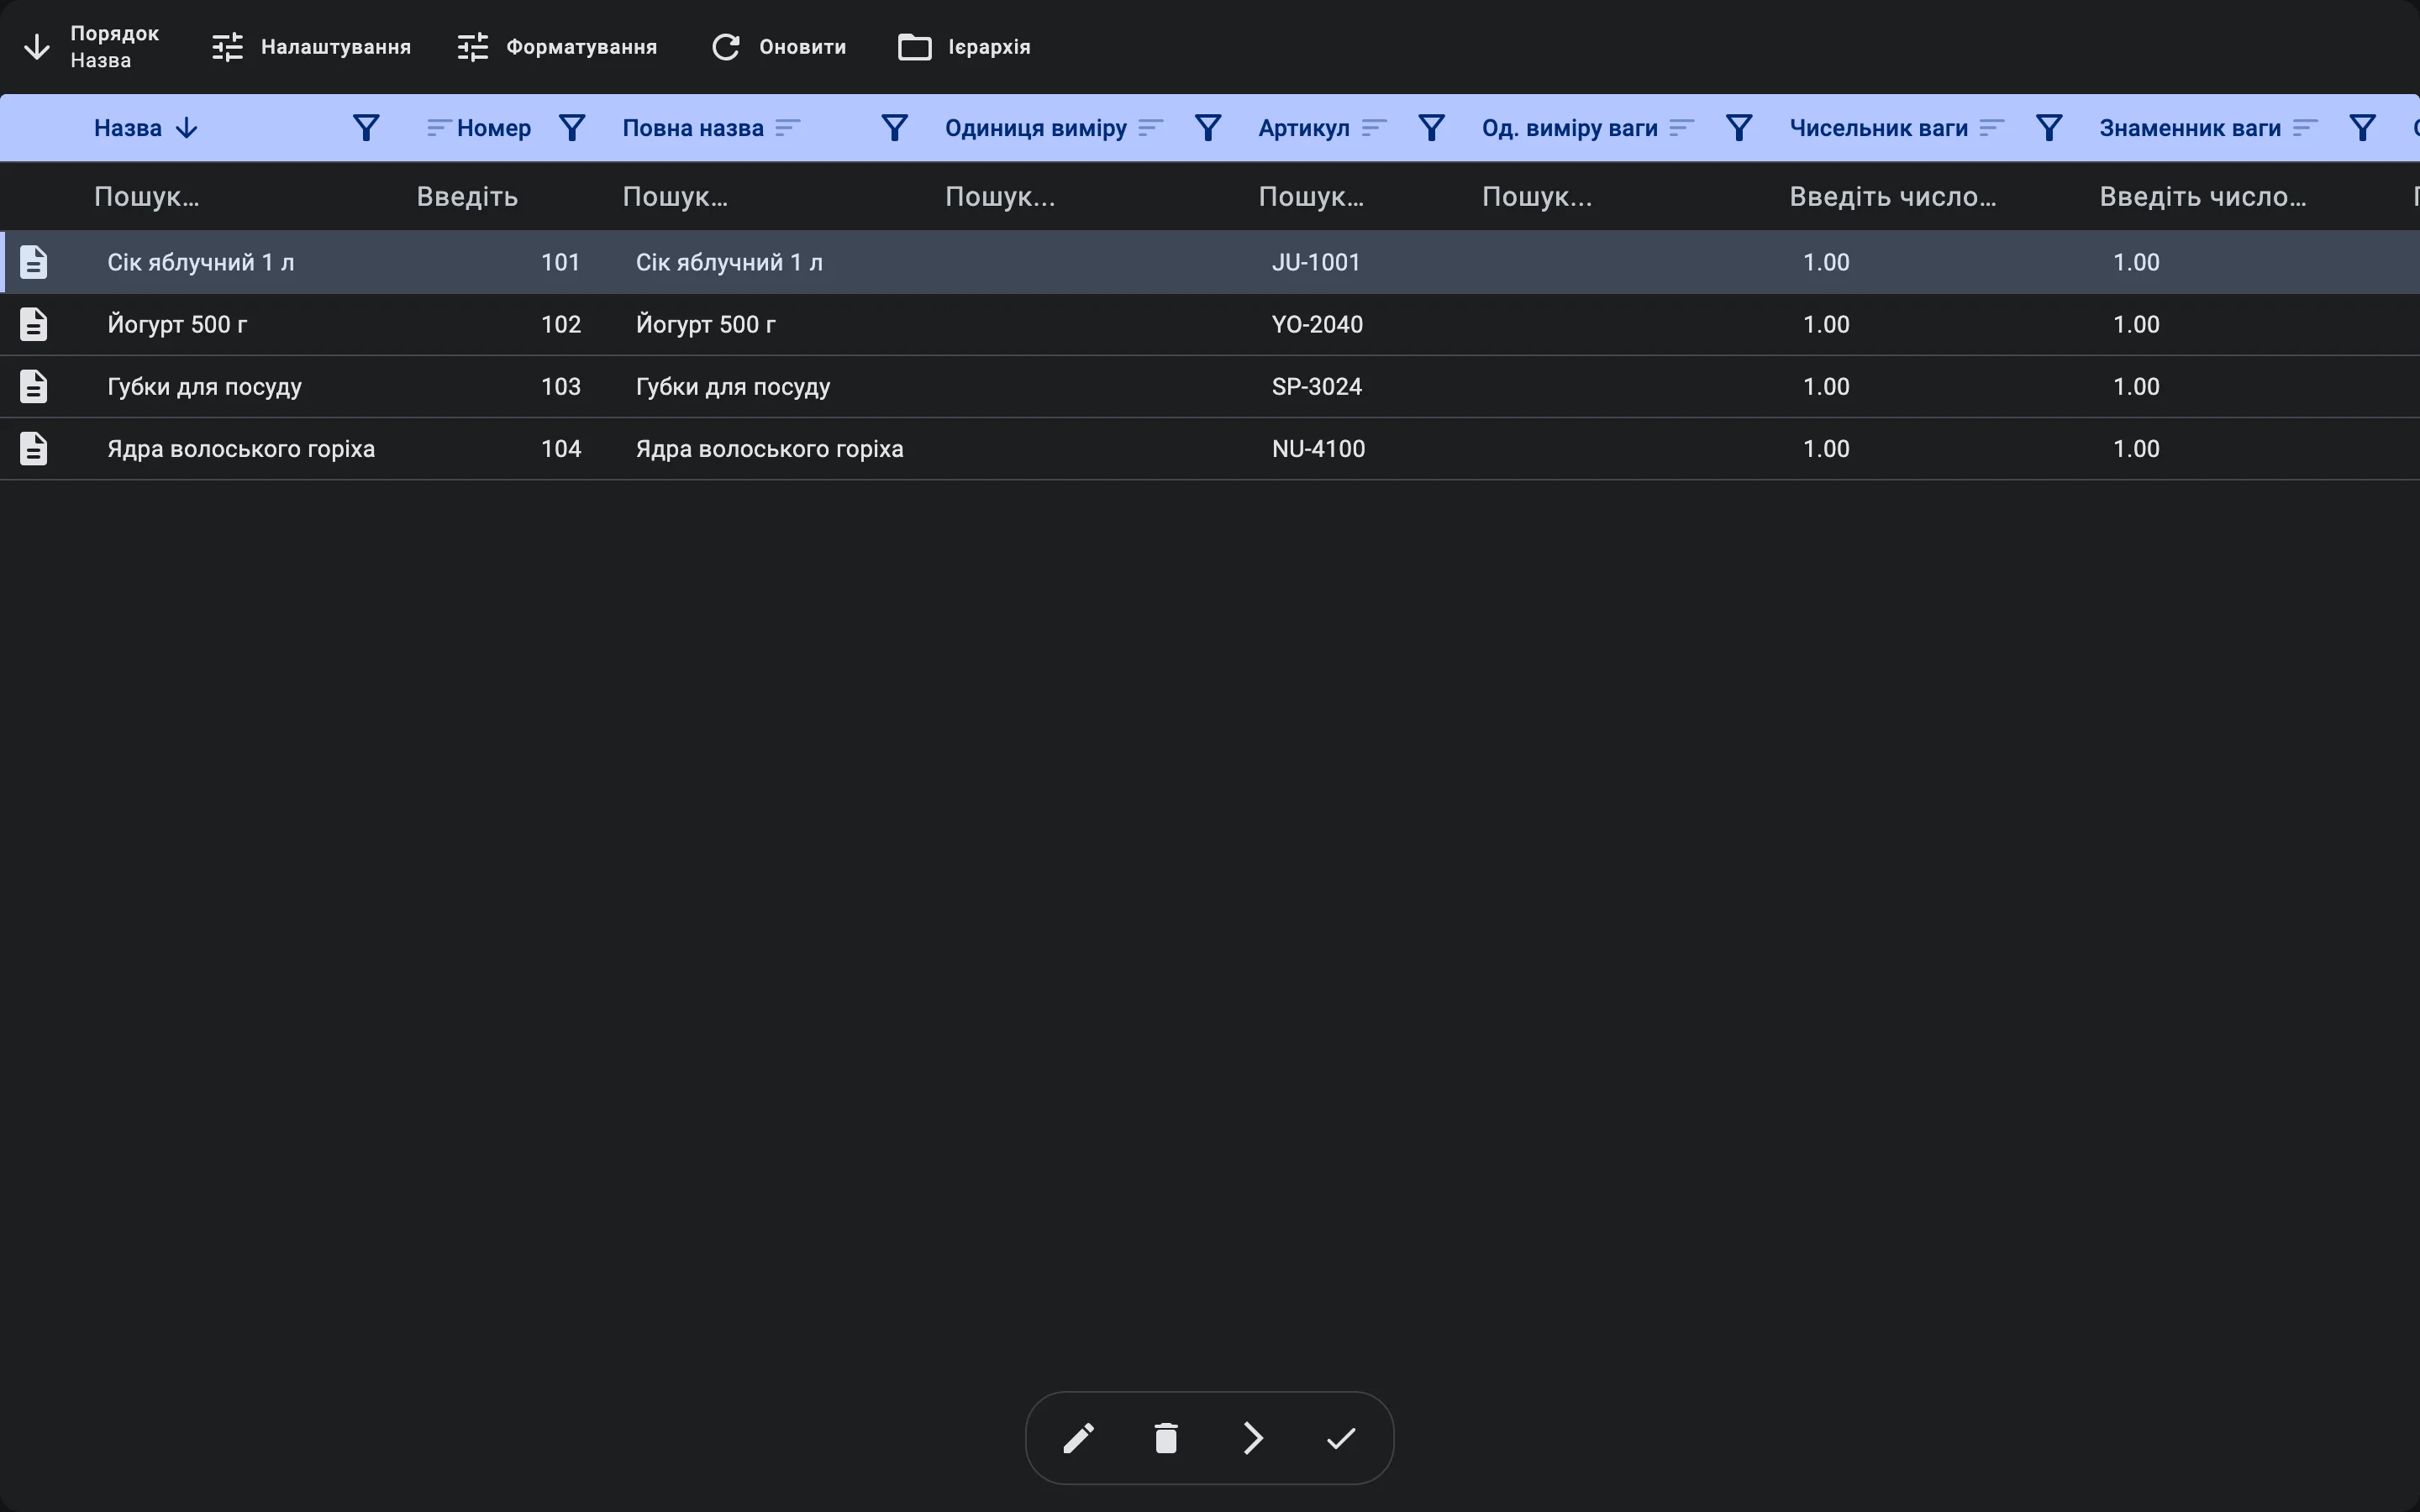2420x1512 pixels.
Task: Click document icon of Йогурт 500 г row
Action: pos(34,324)
